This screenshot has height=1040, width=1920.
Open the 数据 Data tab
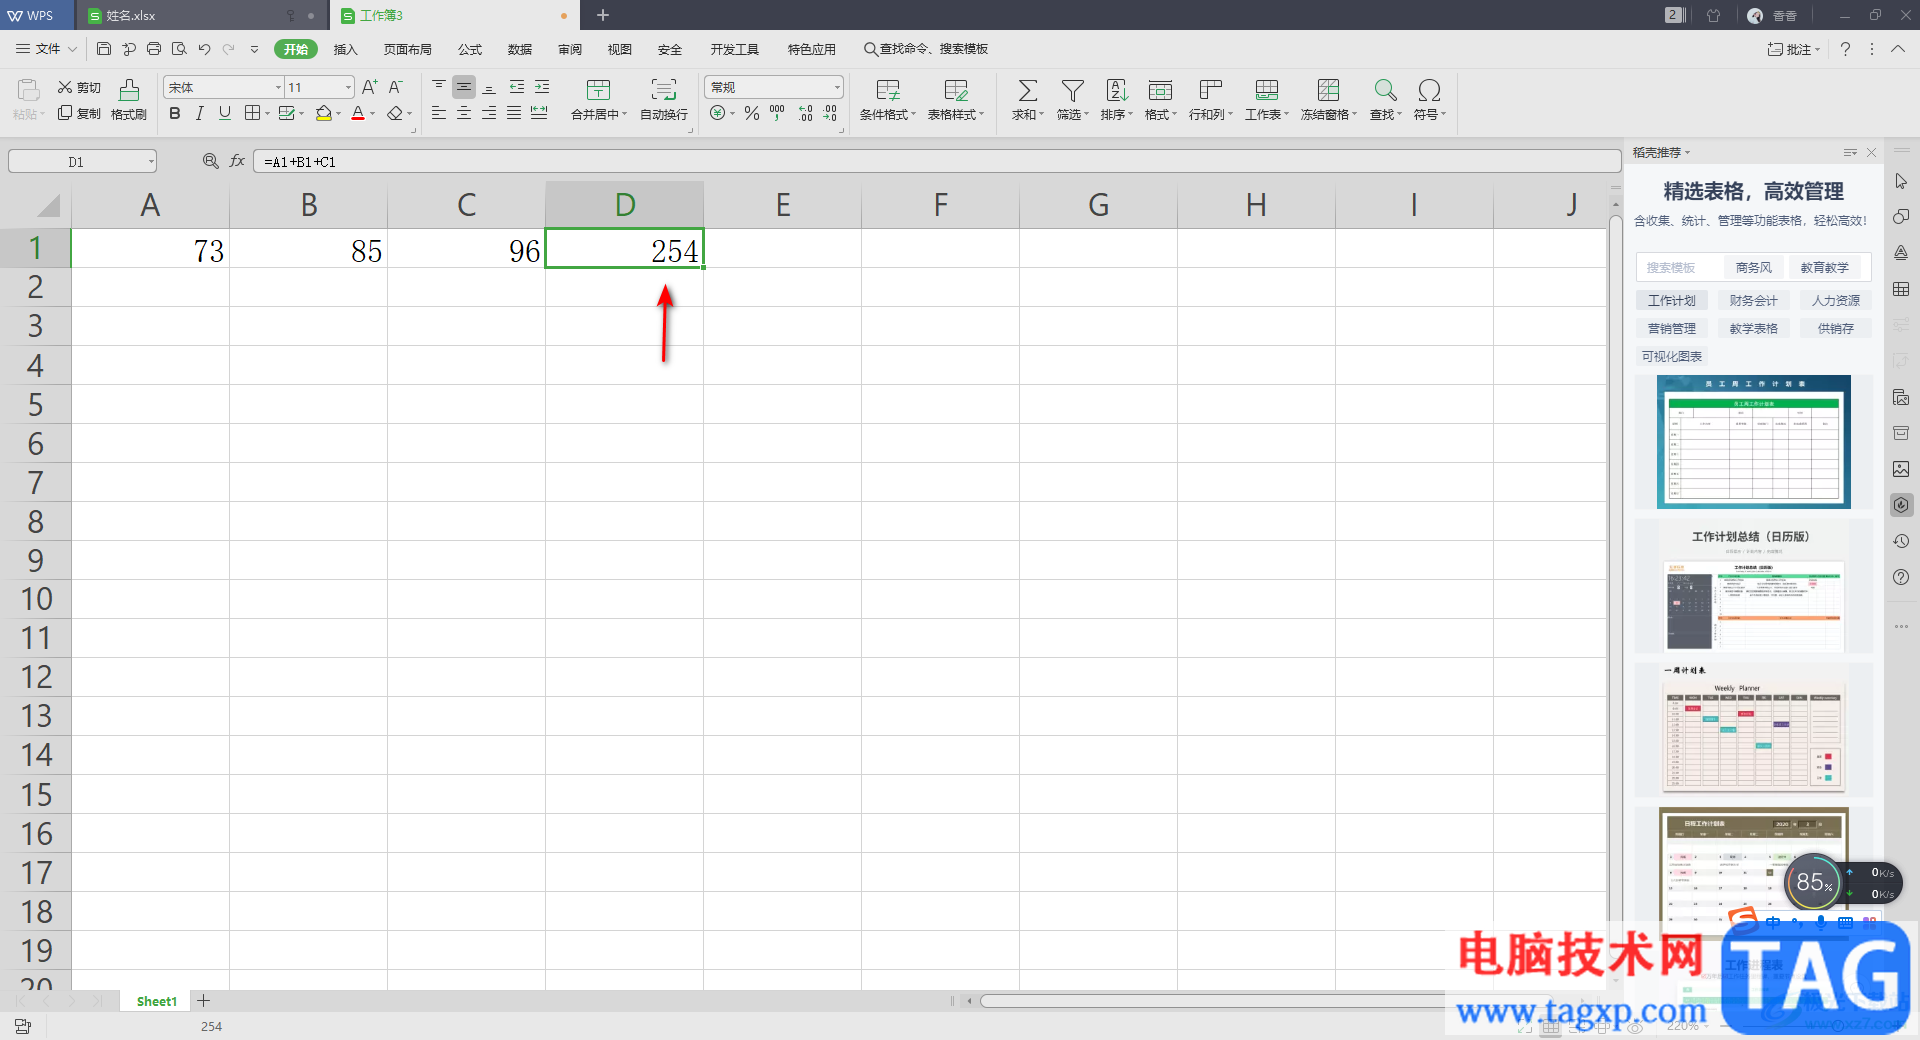[520, 49]
